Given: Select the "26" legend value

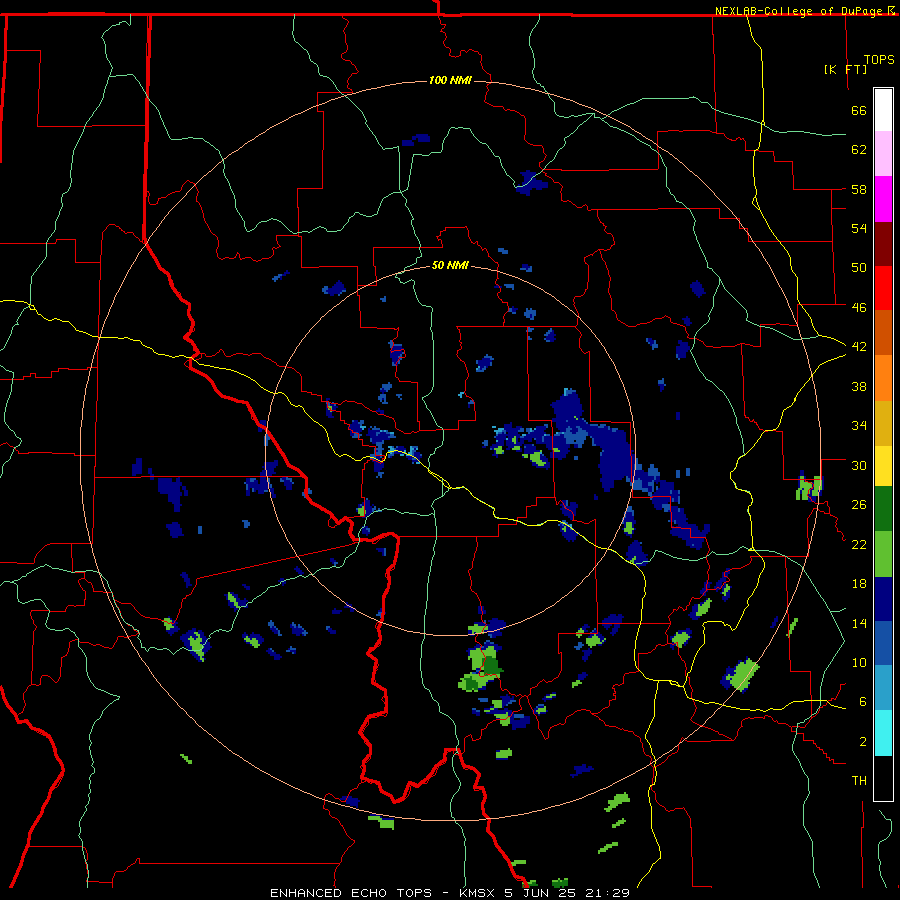Looking at the screenshot, I should coord(859,505).
